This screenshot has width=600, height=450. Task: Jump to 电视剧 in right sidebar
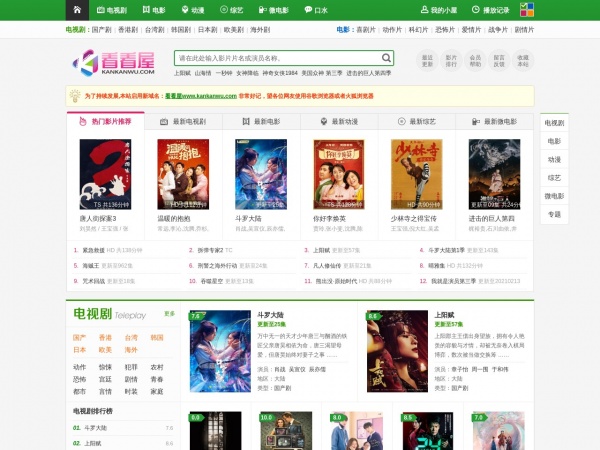point(554,123)
